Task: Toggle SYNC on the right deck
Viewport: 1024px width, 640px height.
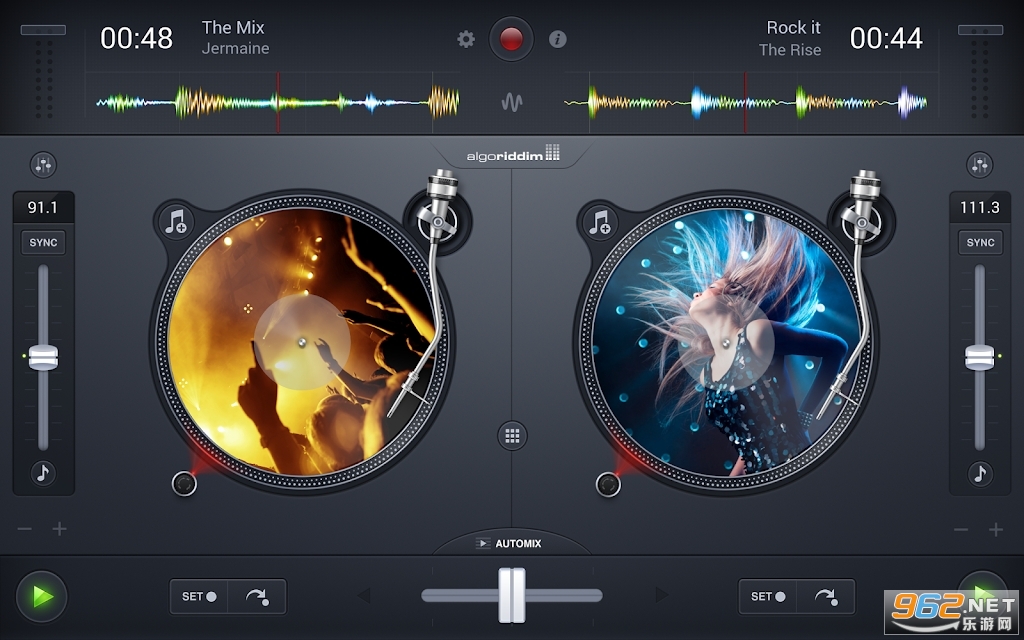Action: pos(980,242)
